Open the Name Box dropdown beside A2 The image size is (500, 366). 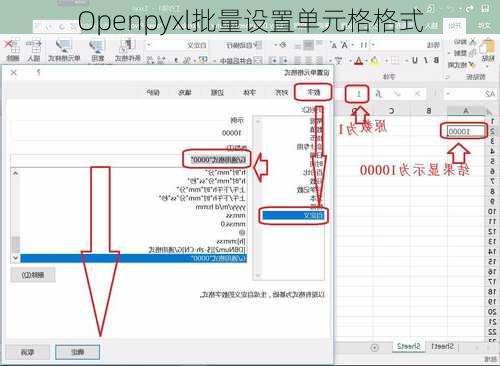coord(448,94)
